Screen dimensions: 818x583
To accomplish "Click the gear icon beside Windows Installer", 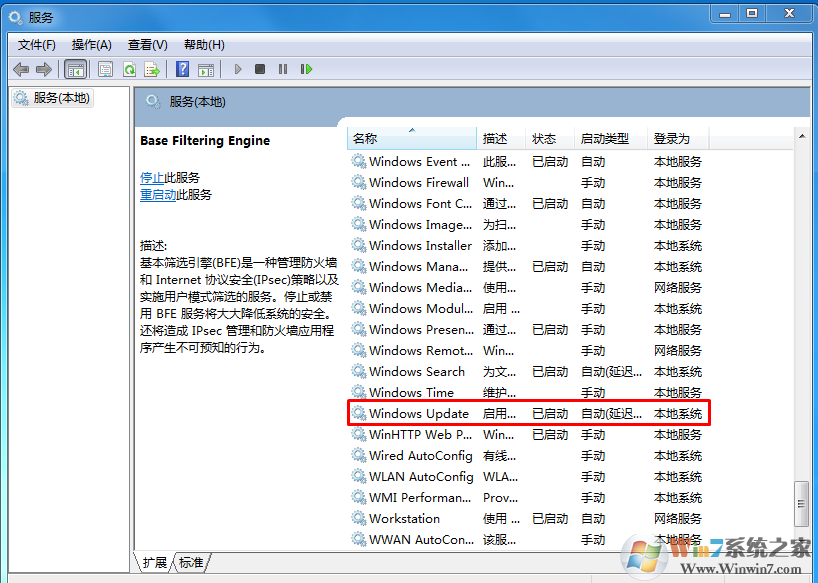I will coord(358,245).
